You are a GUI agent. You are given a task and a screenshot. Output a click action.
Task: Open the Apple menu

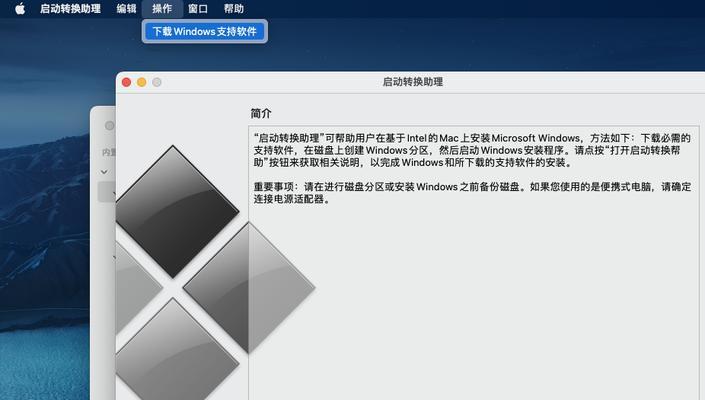click(x=20, y=9)
